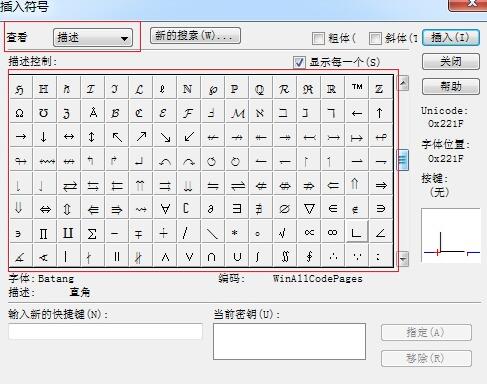Select the intersection ∩ symbol
The width and height of the screenshot is (487, 384).
click(213, 256)
